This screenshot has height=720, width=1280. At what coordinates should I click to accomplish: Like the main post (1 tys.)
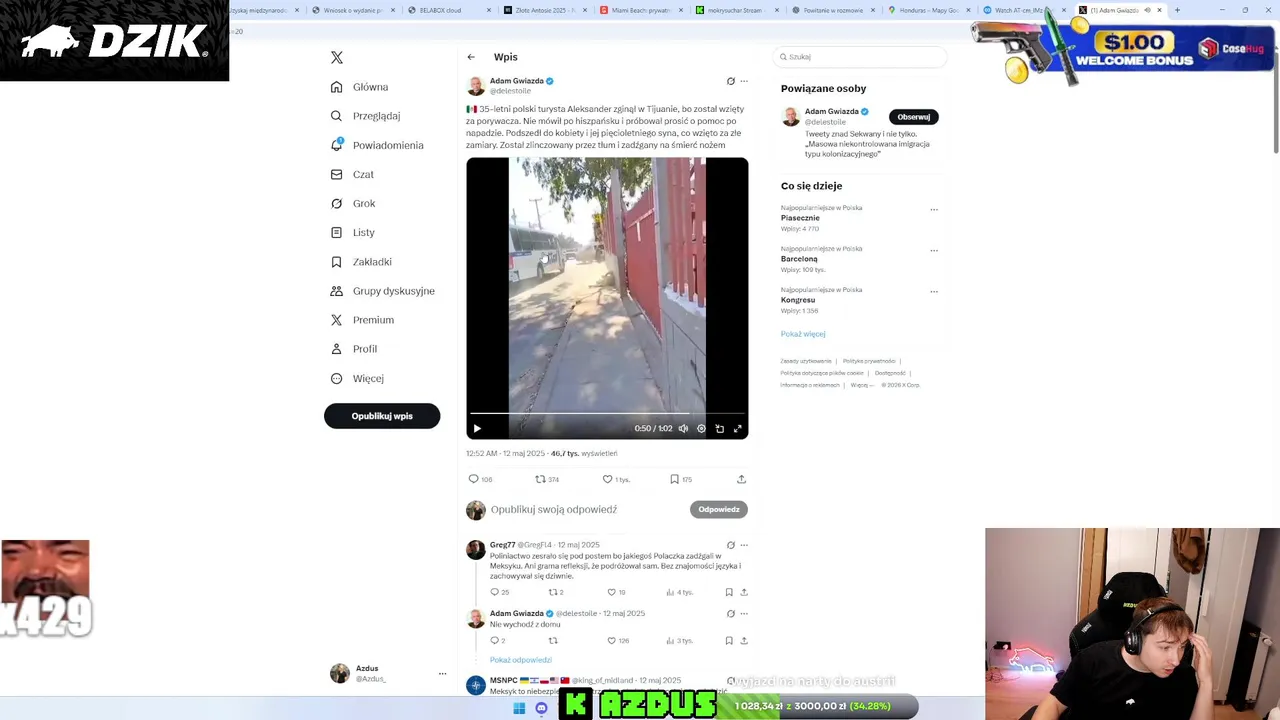pos(615,479)
